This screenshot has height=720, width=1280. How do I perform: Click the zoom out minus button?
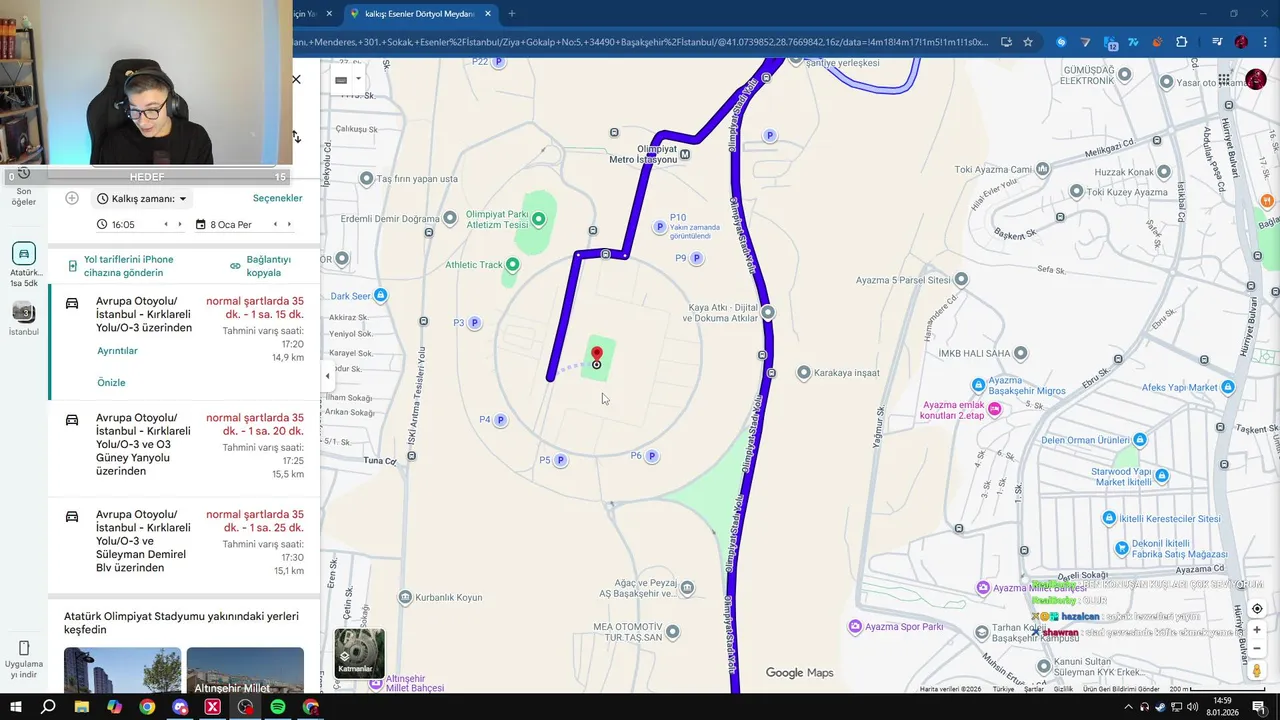tap(1257, 648)
